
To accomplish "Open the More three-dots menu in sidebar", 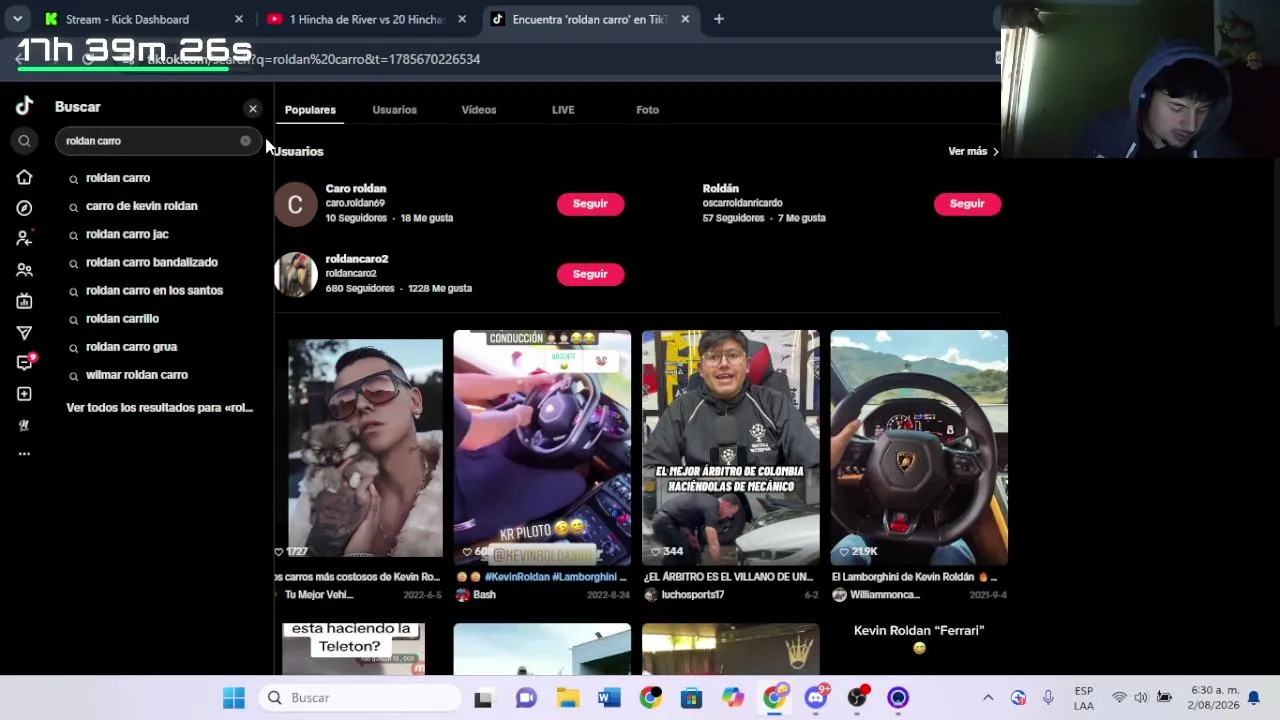I will [x=24, y=454].
